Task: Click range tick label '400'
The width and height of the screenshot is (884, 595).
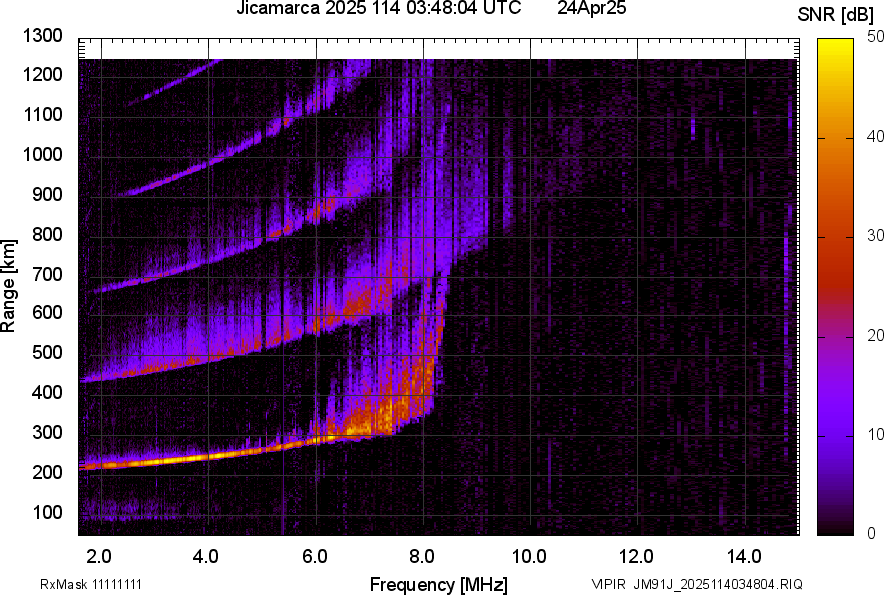Action: (x=47, y=392)
